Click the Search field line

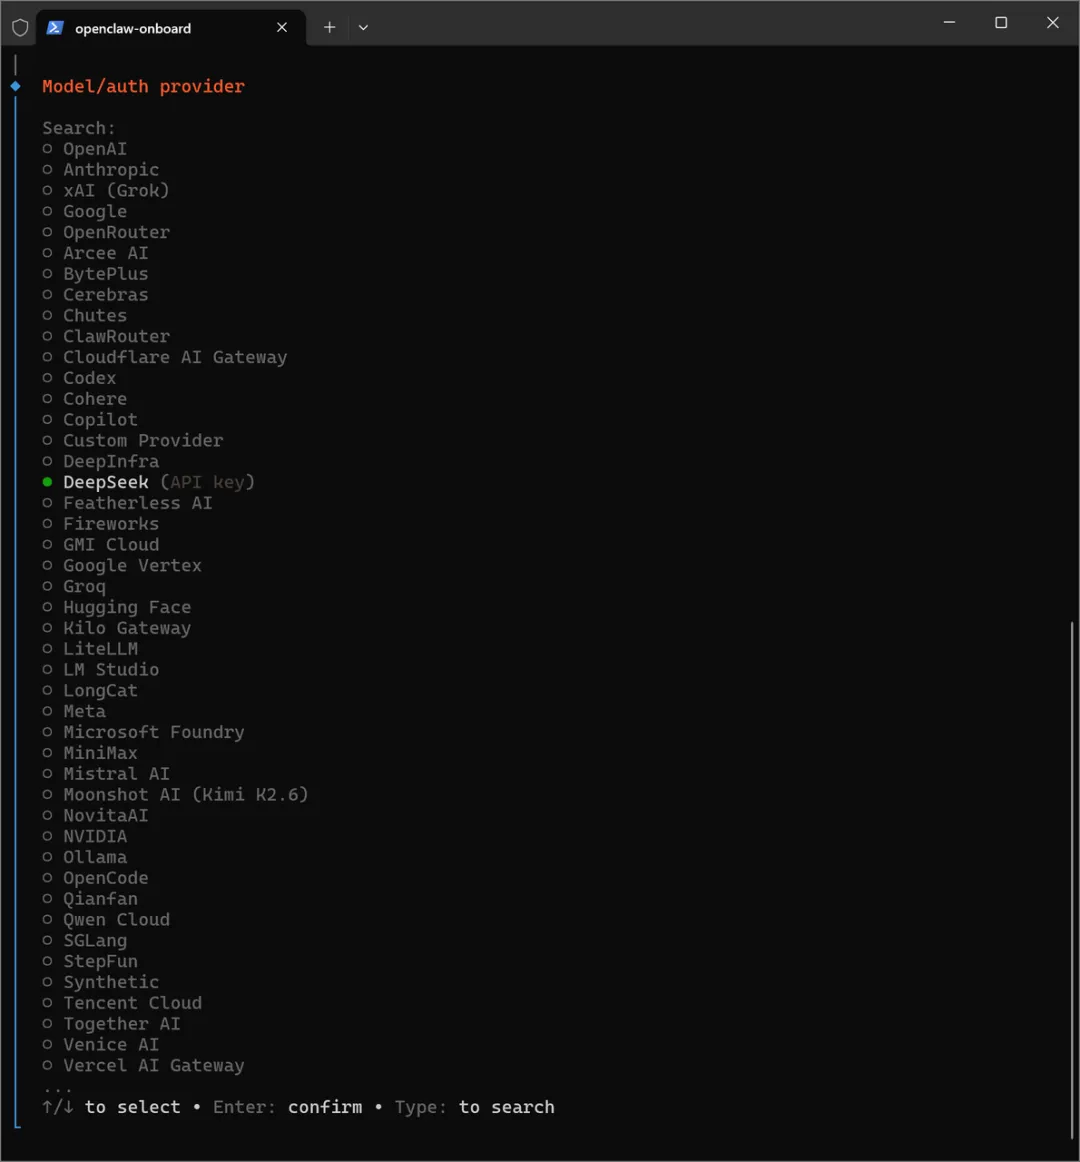79,127
